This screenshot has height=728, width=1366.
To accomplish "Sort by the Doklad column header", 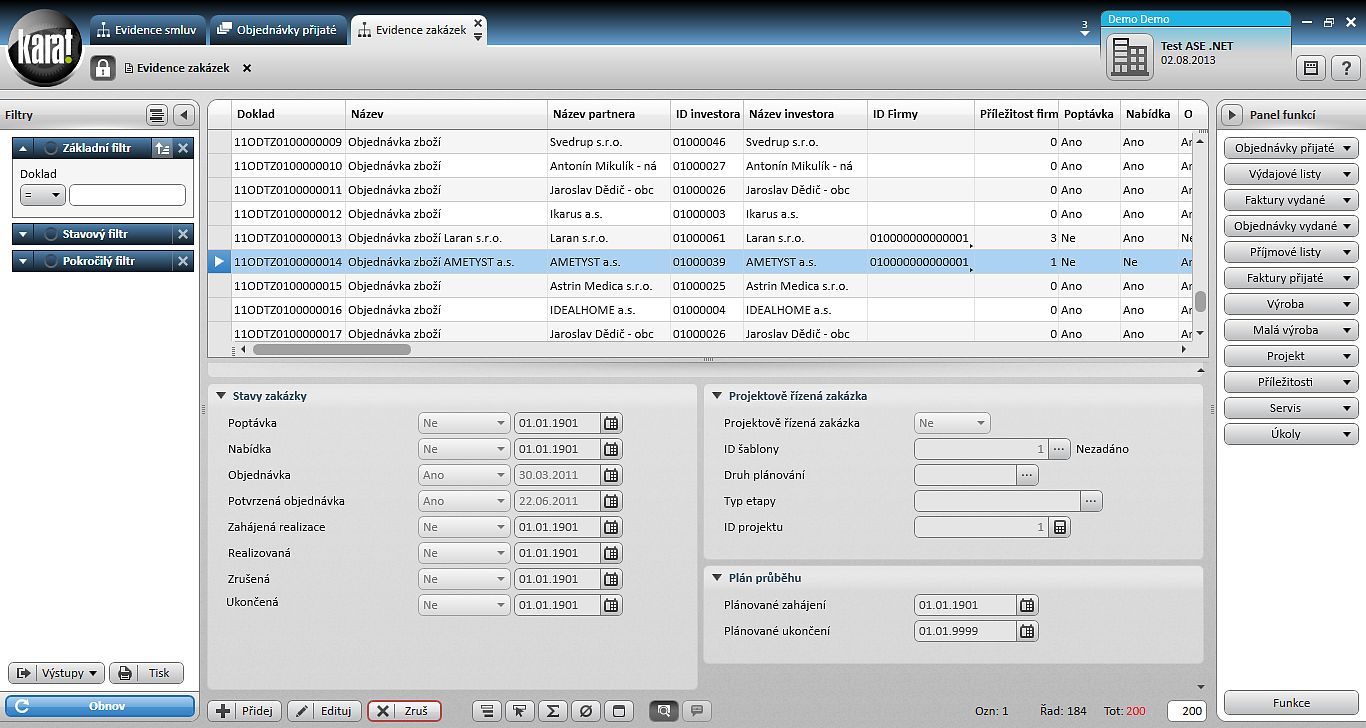I will 289,114.
